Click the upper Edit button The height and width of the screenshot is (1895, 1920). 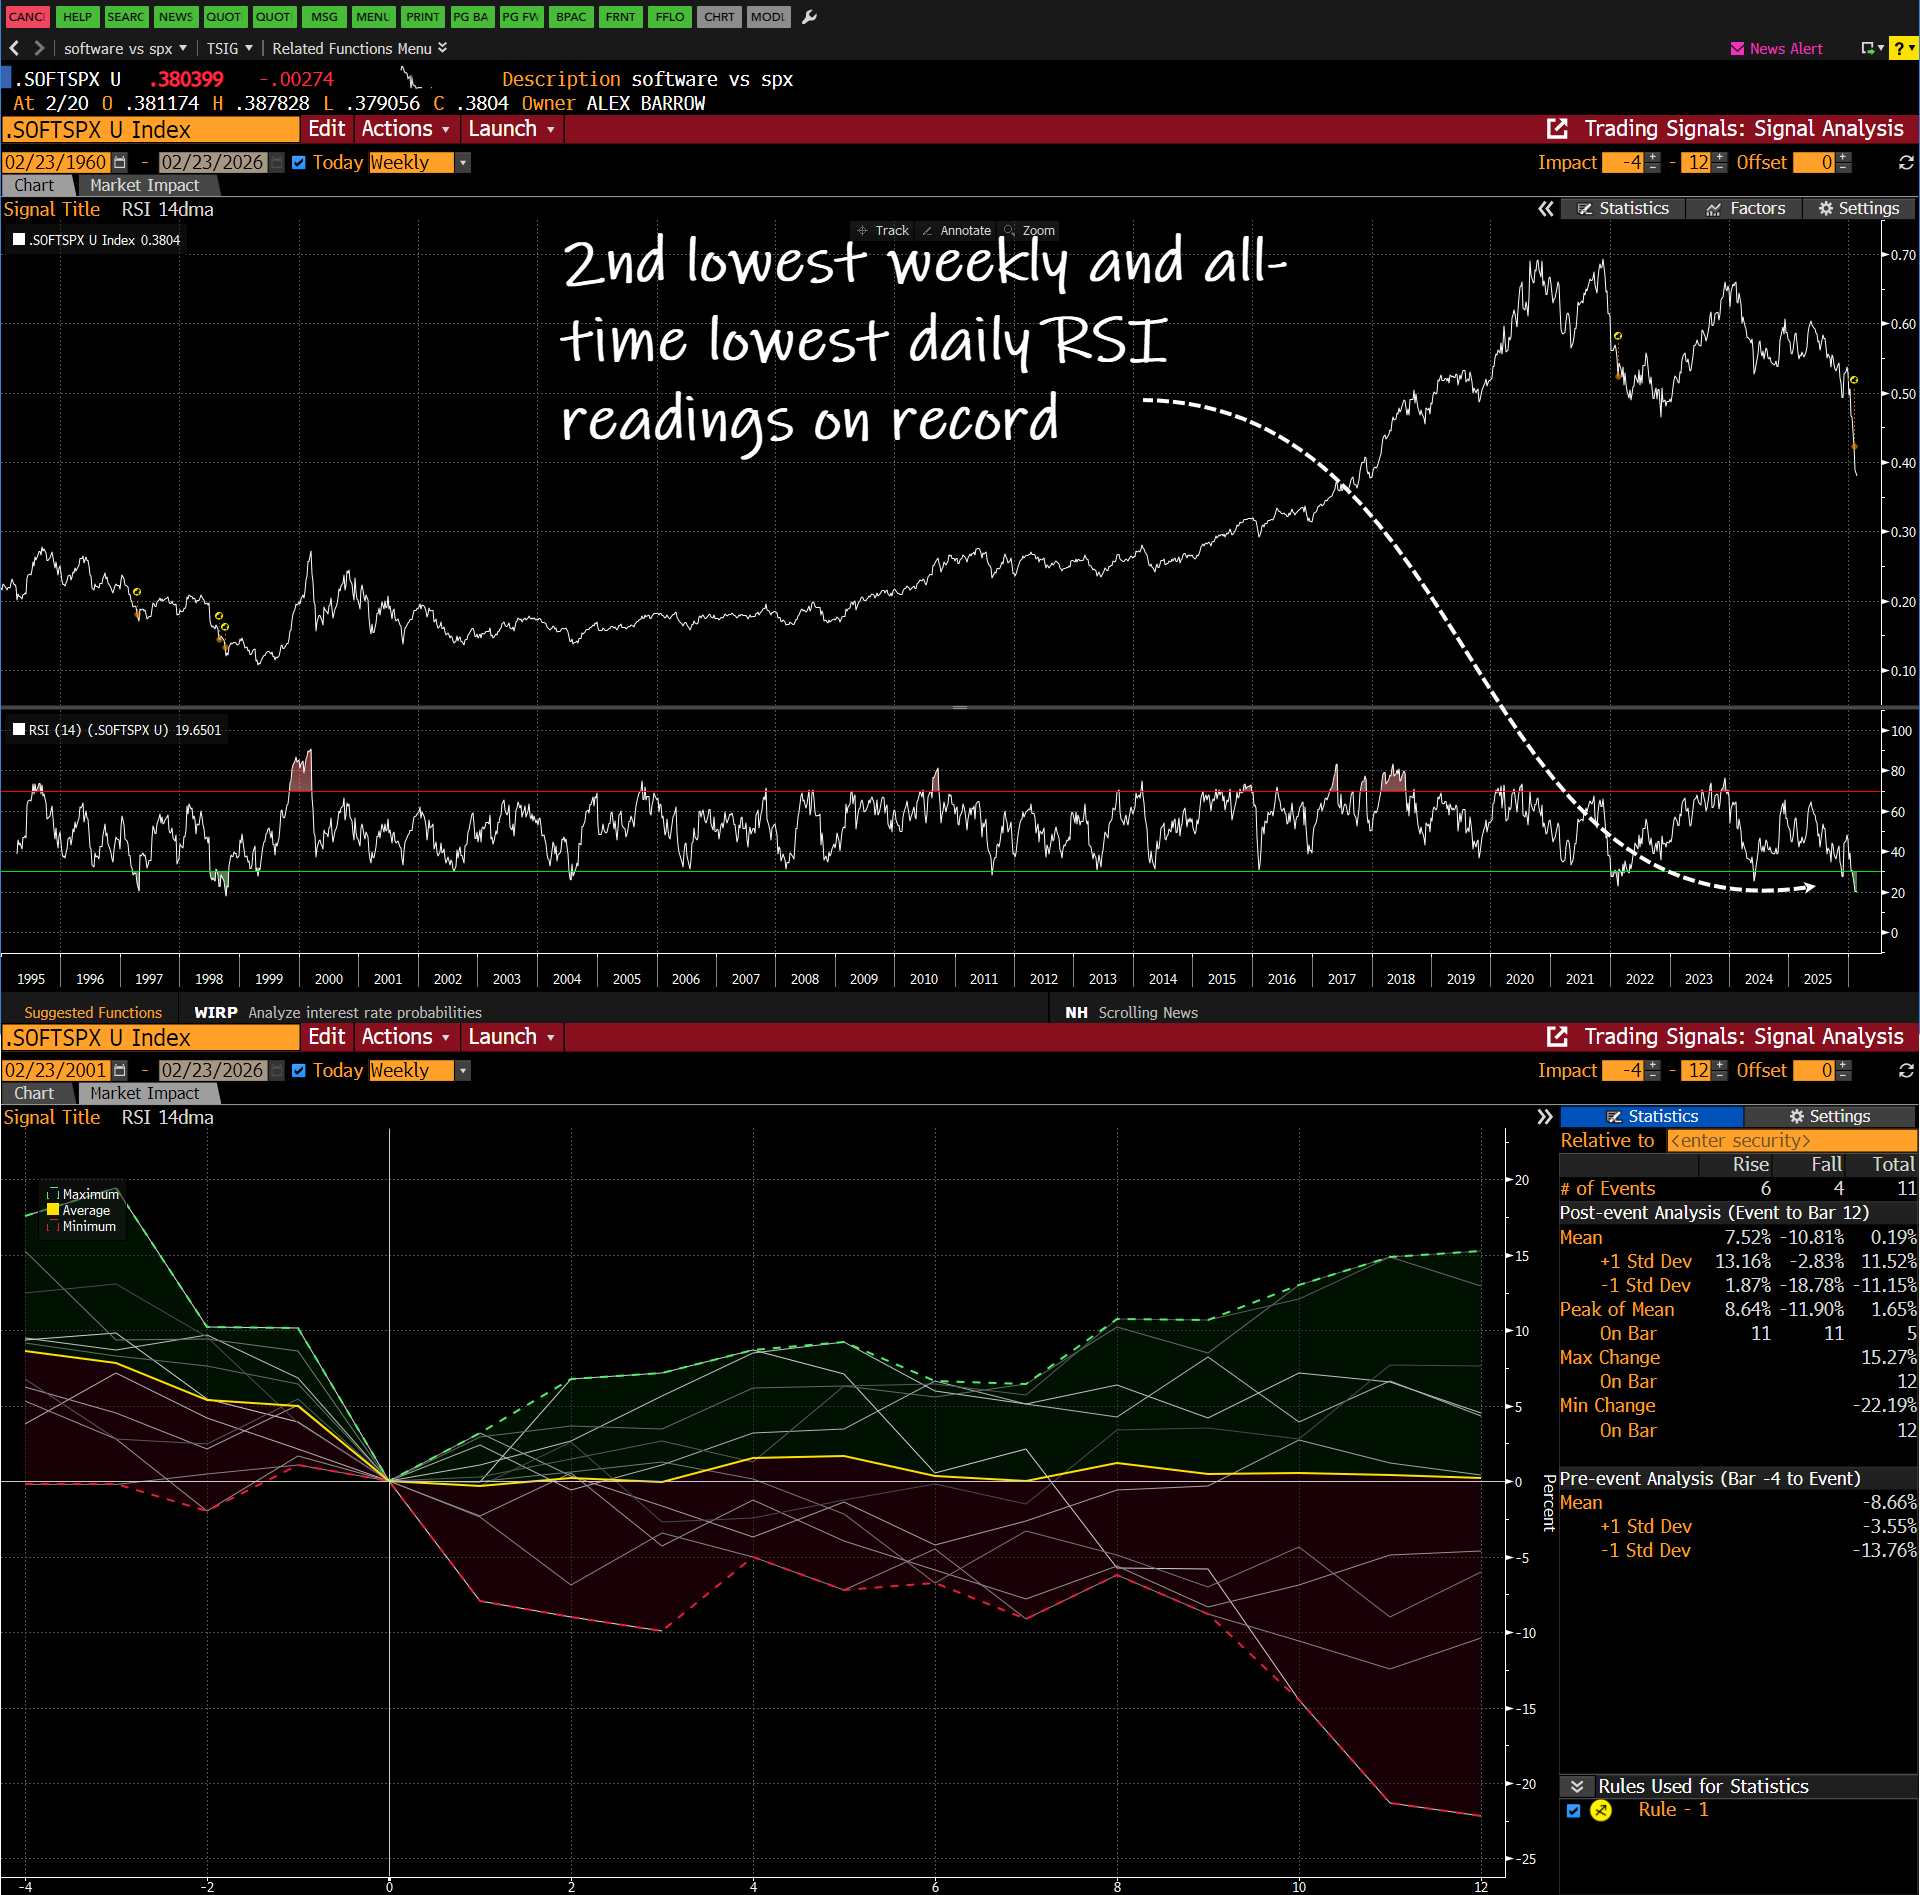326,129
